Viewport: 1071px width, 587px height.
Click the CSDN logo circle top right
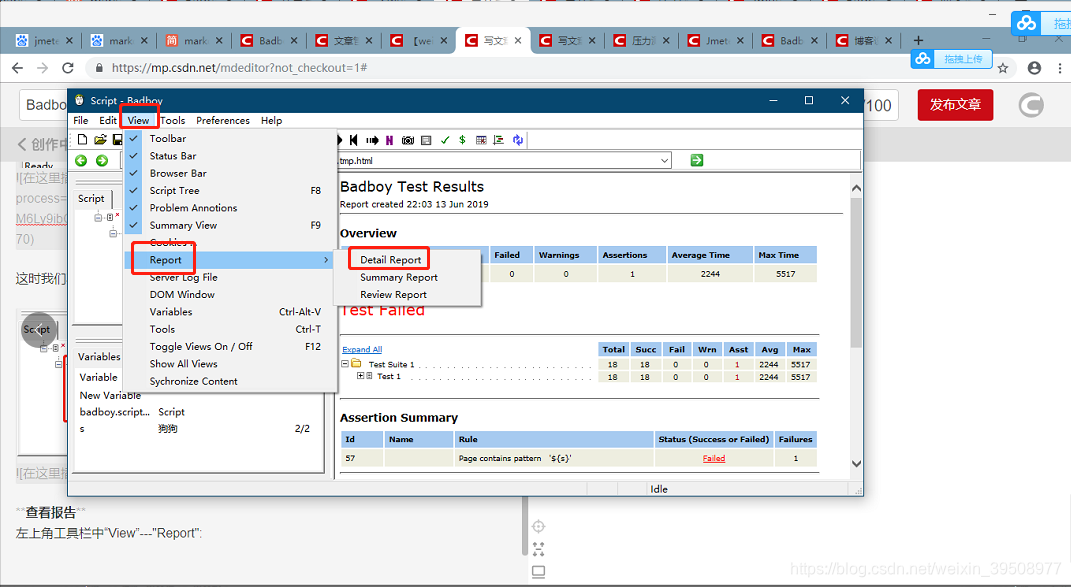pyautogui.click(x=1031, y=105)
